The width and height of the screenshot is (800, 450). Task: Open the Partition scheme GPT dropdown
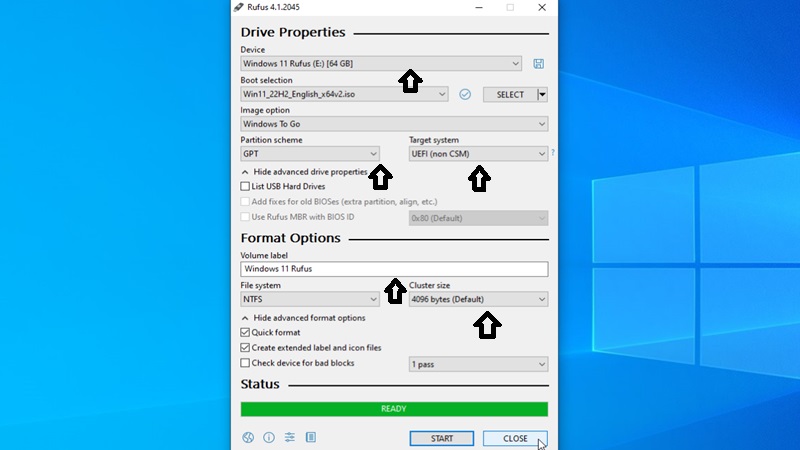(x=310, y=154)
